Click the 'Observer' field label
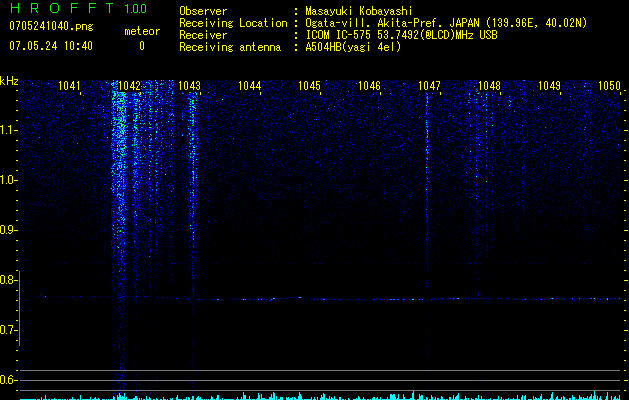The image size is (629, 400). 203,11
